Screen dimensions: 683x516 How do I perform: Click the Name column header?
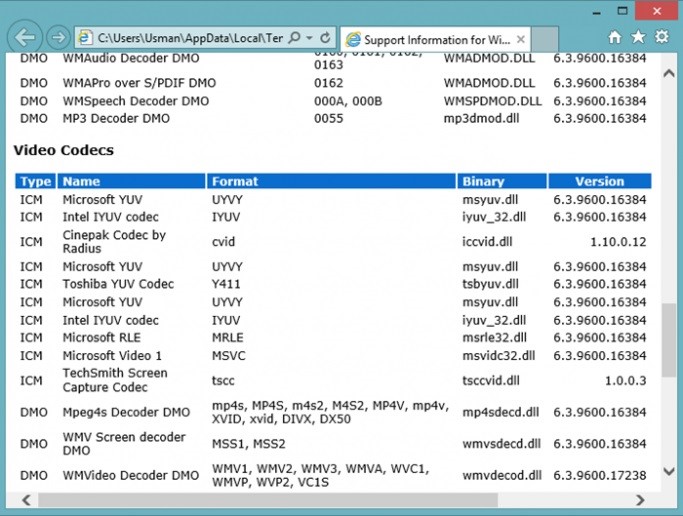[x=131, y=181]
